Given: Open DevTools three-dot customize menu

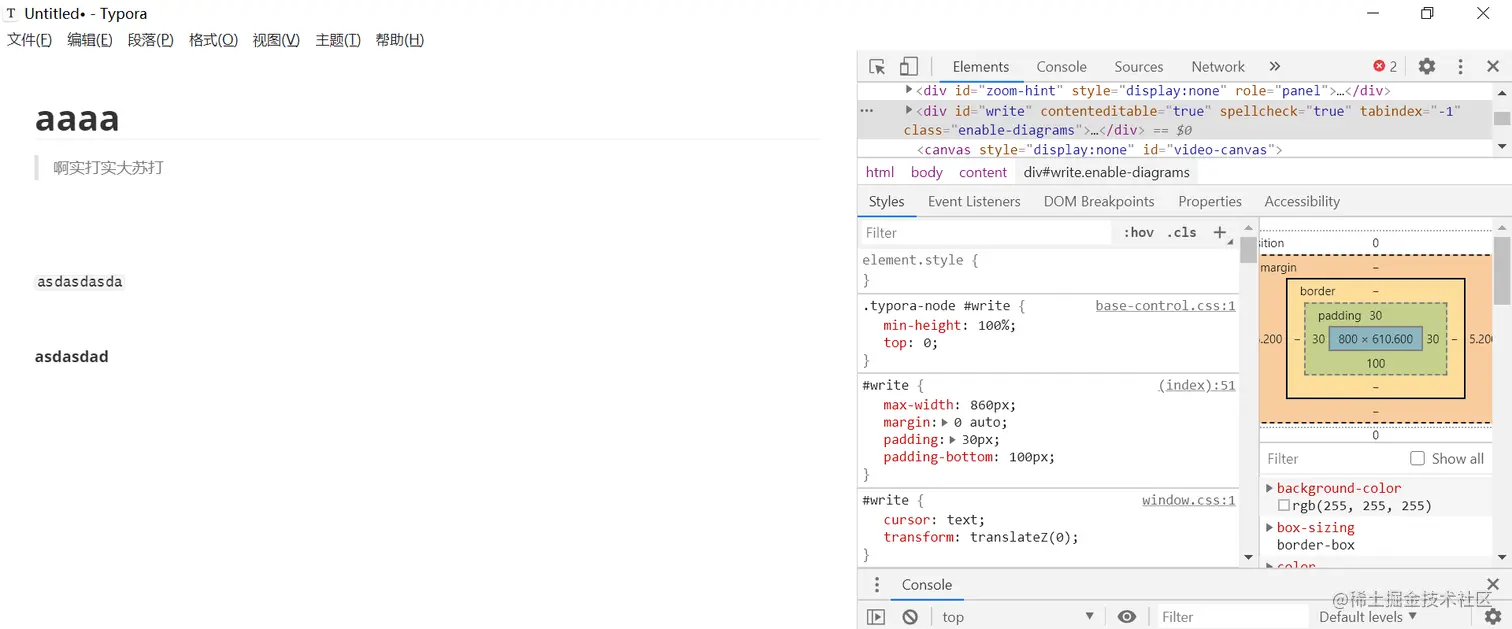Looking at the screenshot, I should coord(1460,66).
